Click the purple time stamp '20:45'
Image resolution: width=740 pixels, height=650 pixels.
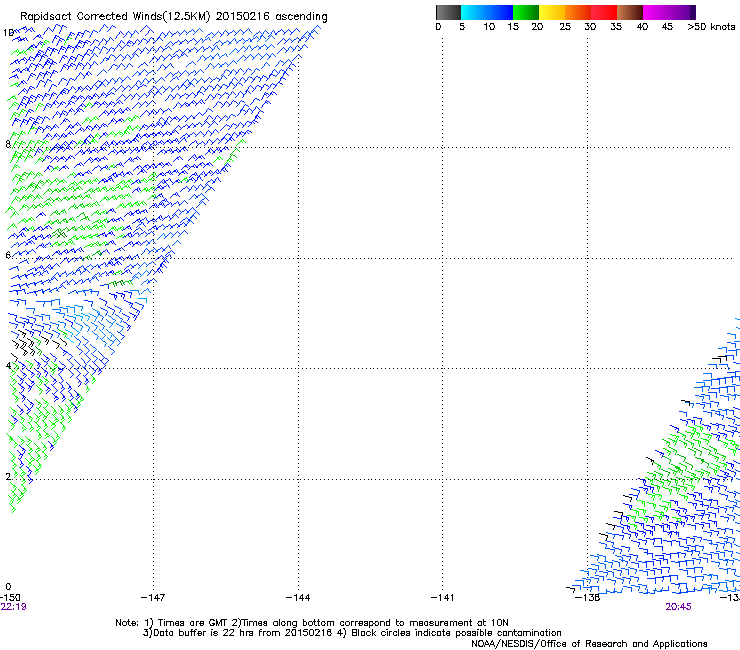point(678,607)
